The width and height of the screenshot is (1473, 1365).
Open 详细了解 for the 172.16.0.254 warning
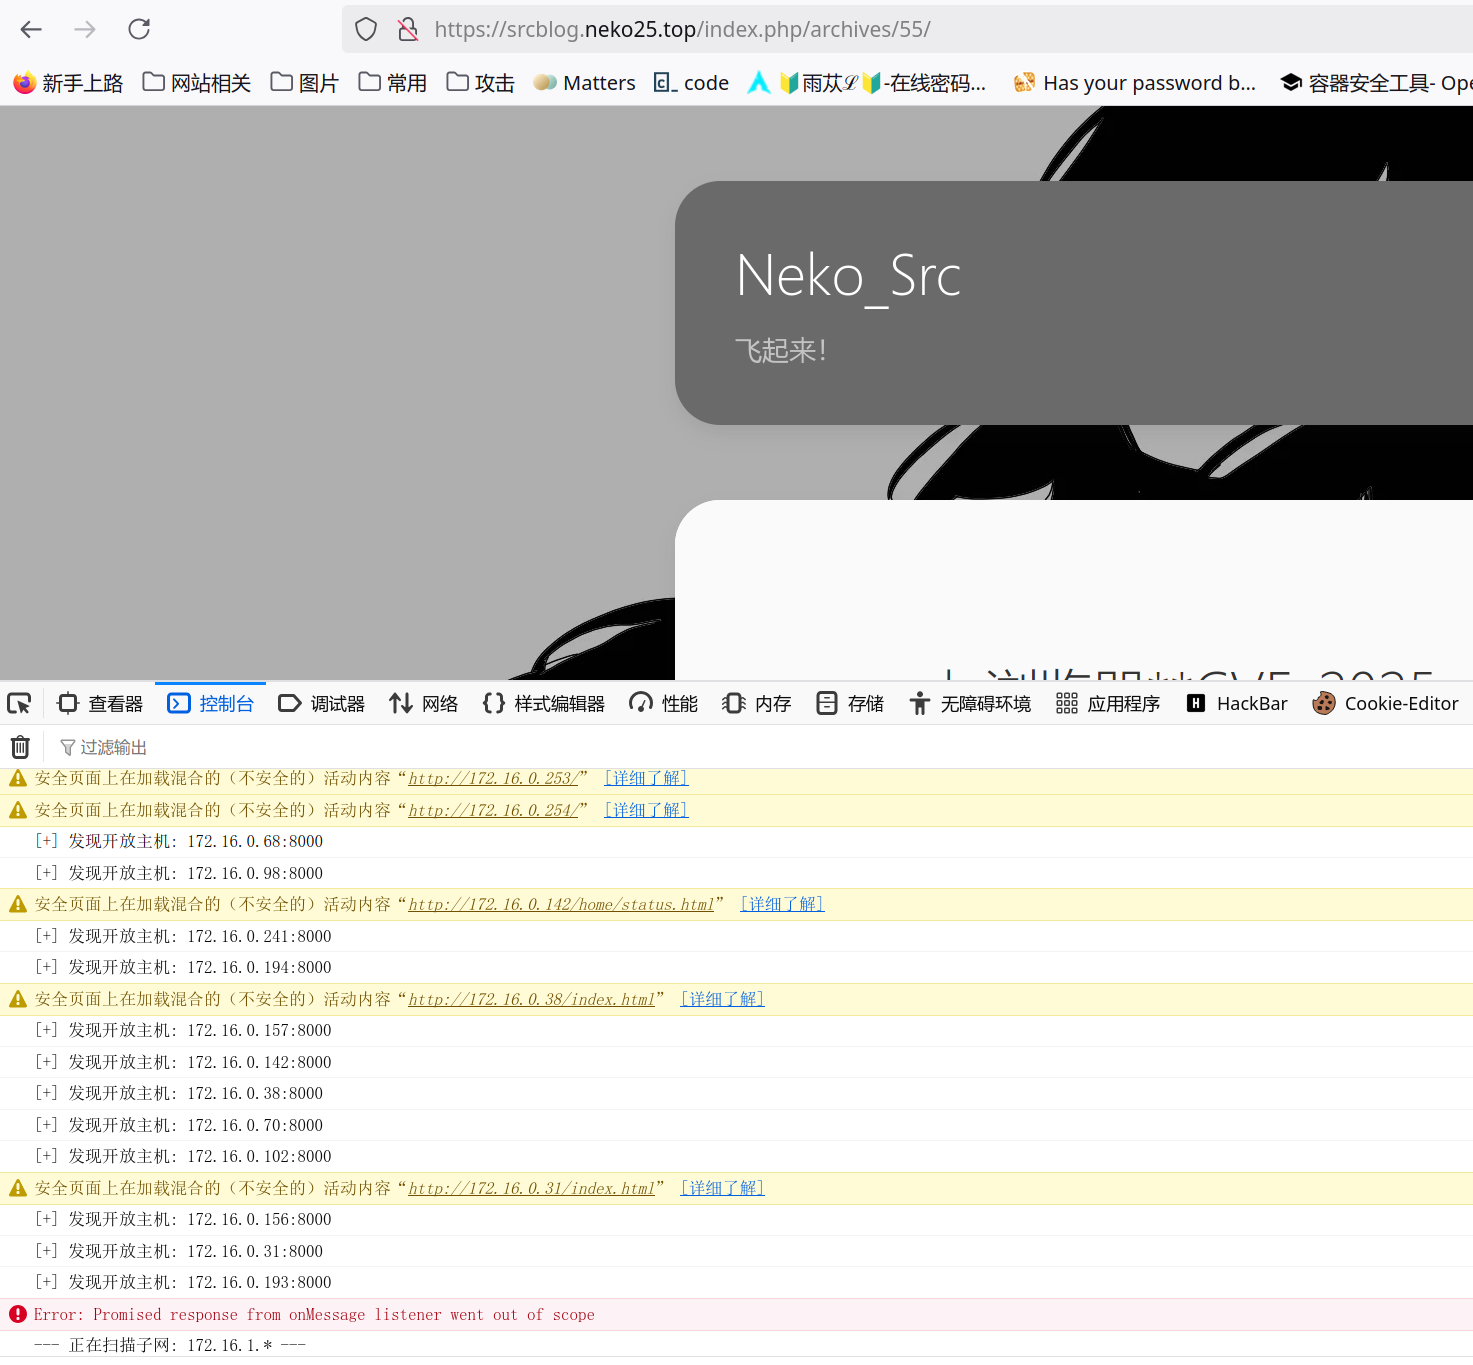point(646,810)
